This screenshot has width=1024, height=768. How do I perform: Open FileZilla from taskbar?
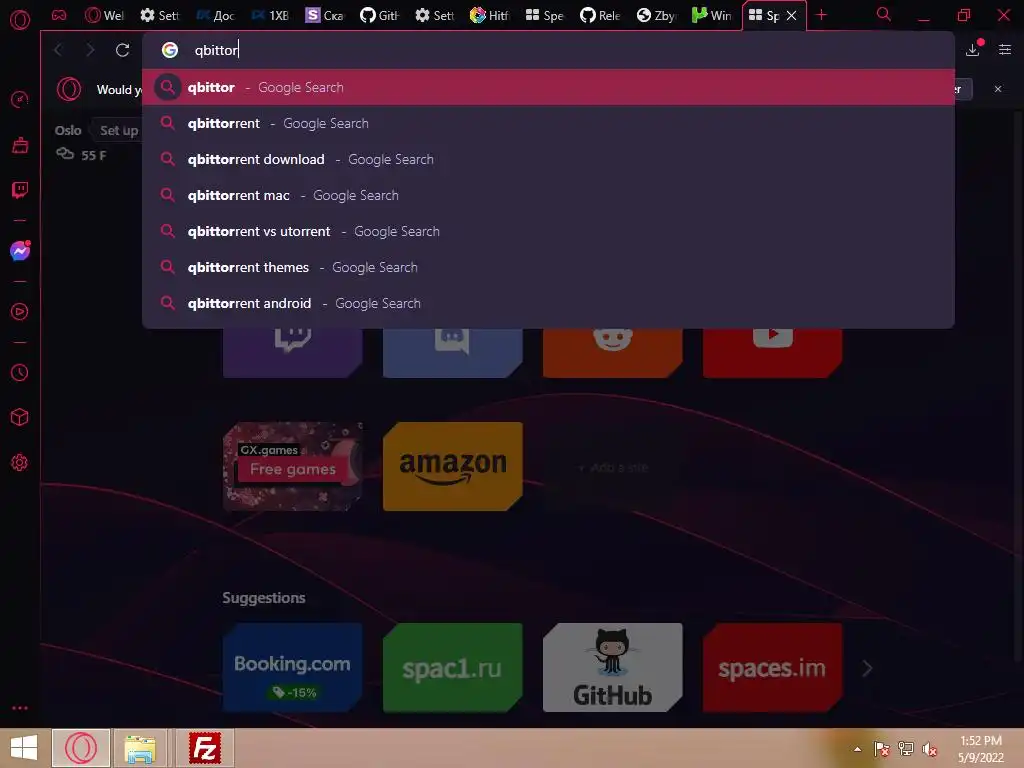[204, 748]
